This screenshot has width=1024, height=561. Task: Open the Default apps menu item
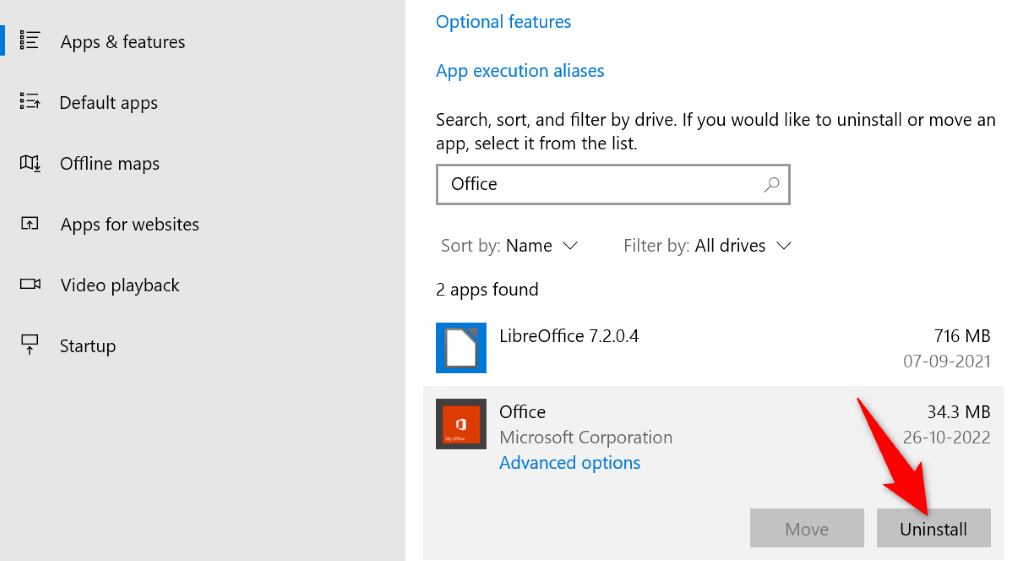tap(108, 103)
